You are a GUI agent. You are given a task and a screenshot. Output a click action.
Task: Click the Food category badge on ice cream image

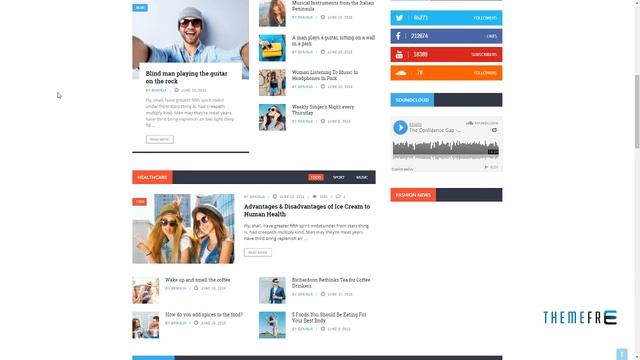click(139, 202)
